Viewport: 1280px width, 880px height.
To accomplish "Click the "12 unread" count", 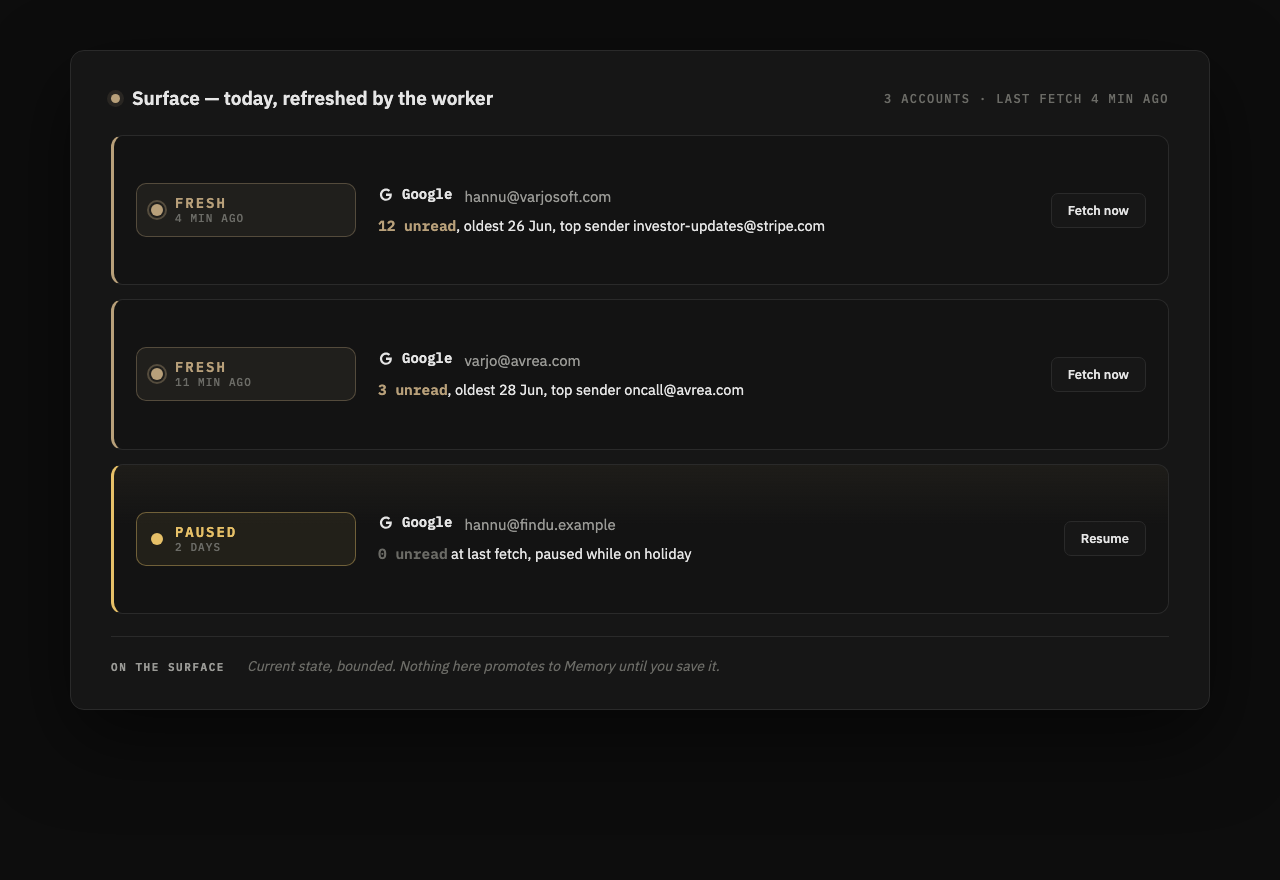I will (417, 226).
